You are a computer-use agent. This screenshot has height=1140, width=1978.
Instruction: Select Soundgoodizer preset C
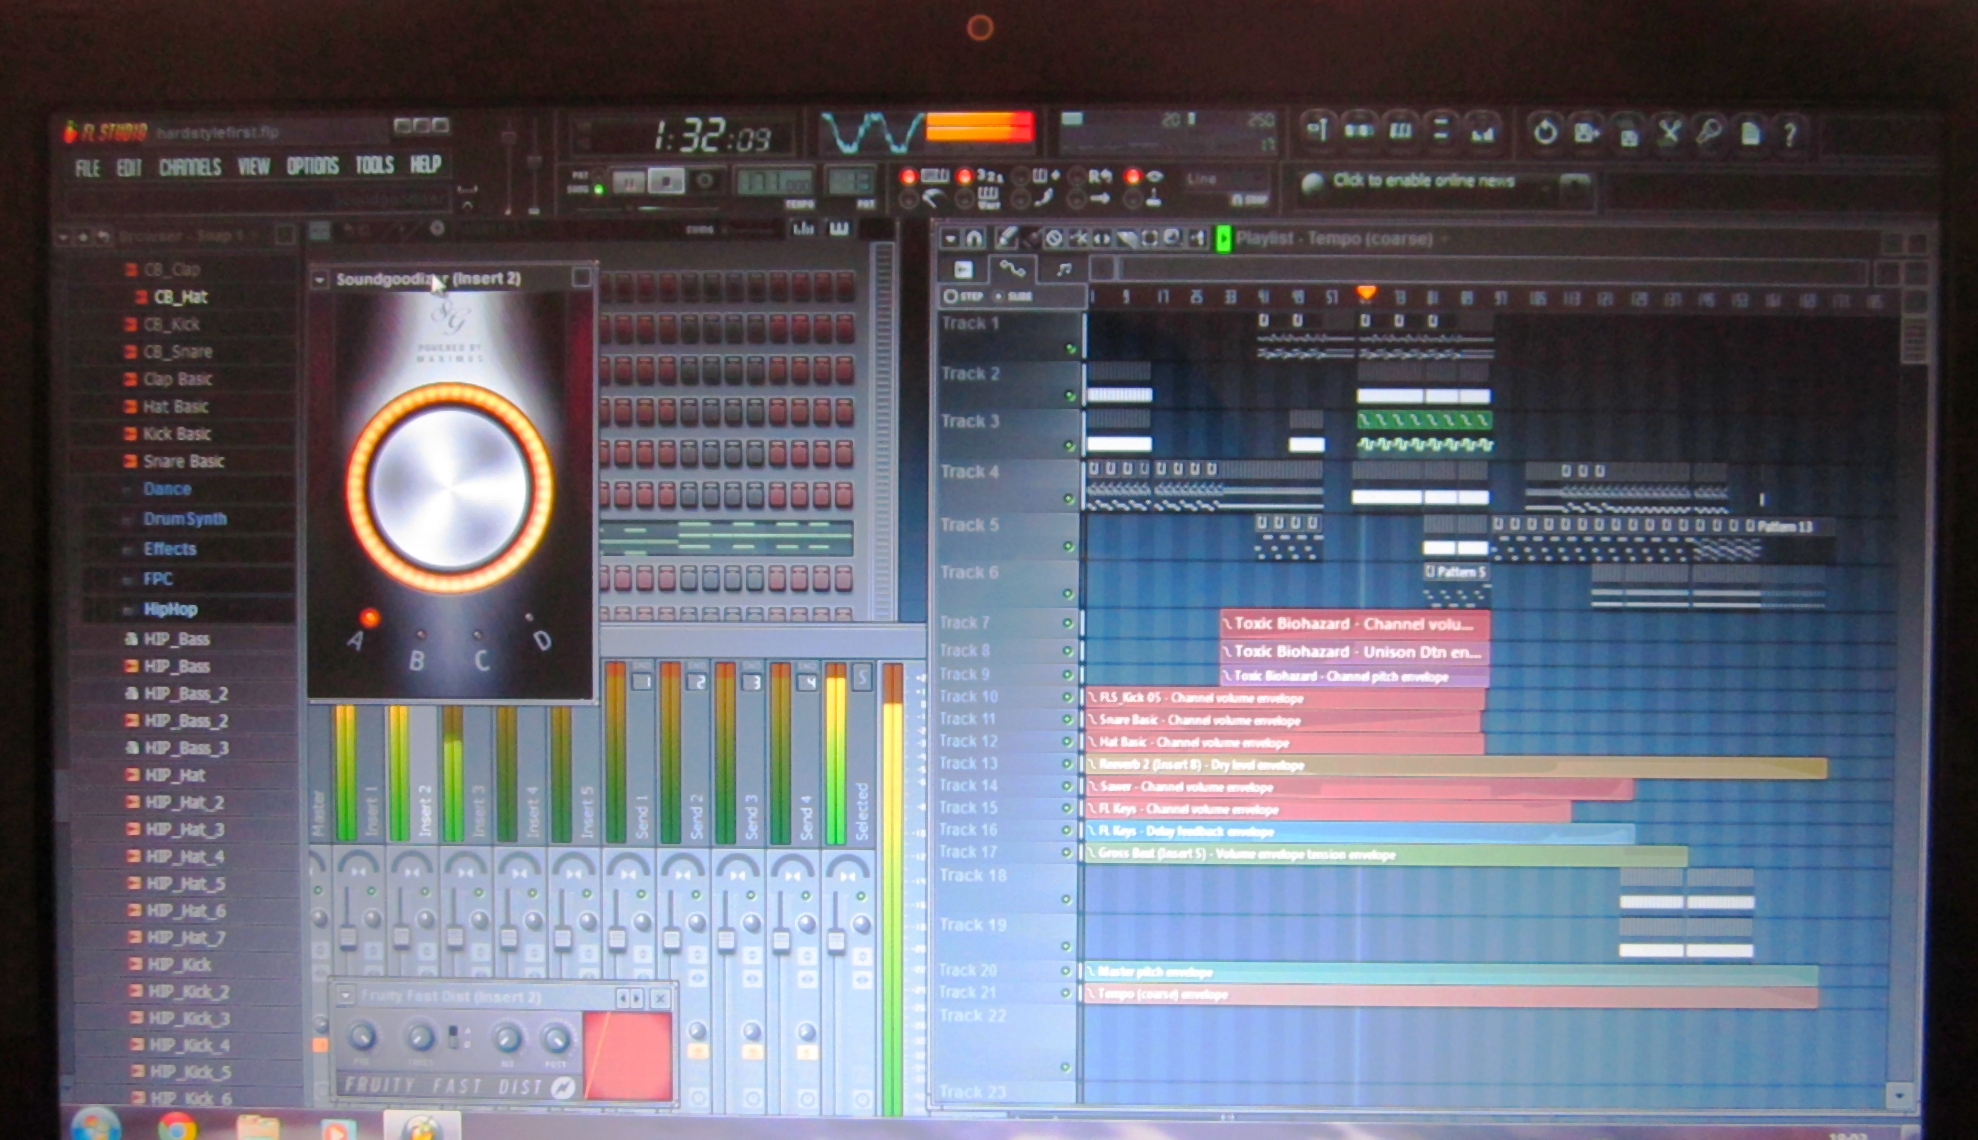[x=477, y=635]
